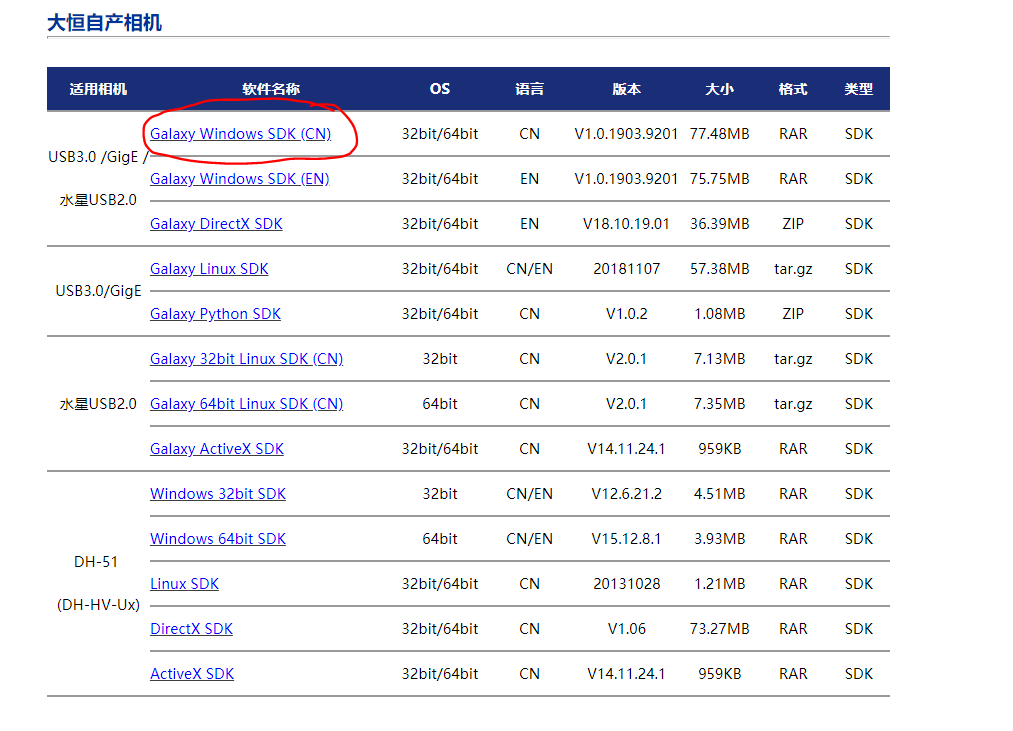
Task: Click ZIP format in Galaxy DirectX SDK row
Action: coord(793,224)
